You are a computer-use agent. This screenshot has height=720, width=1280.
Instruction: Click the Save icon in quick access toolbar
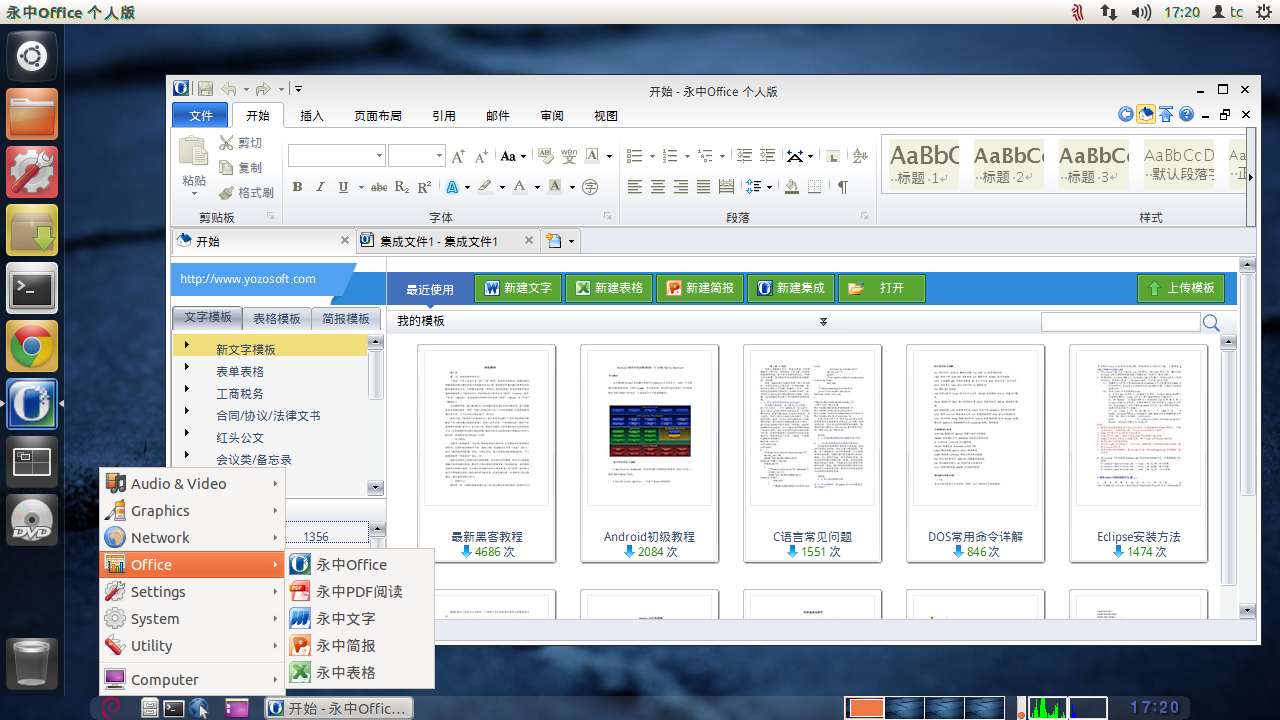coord(205,89)
